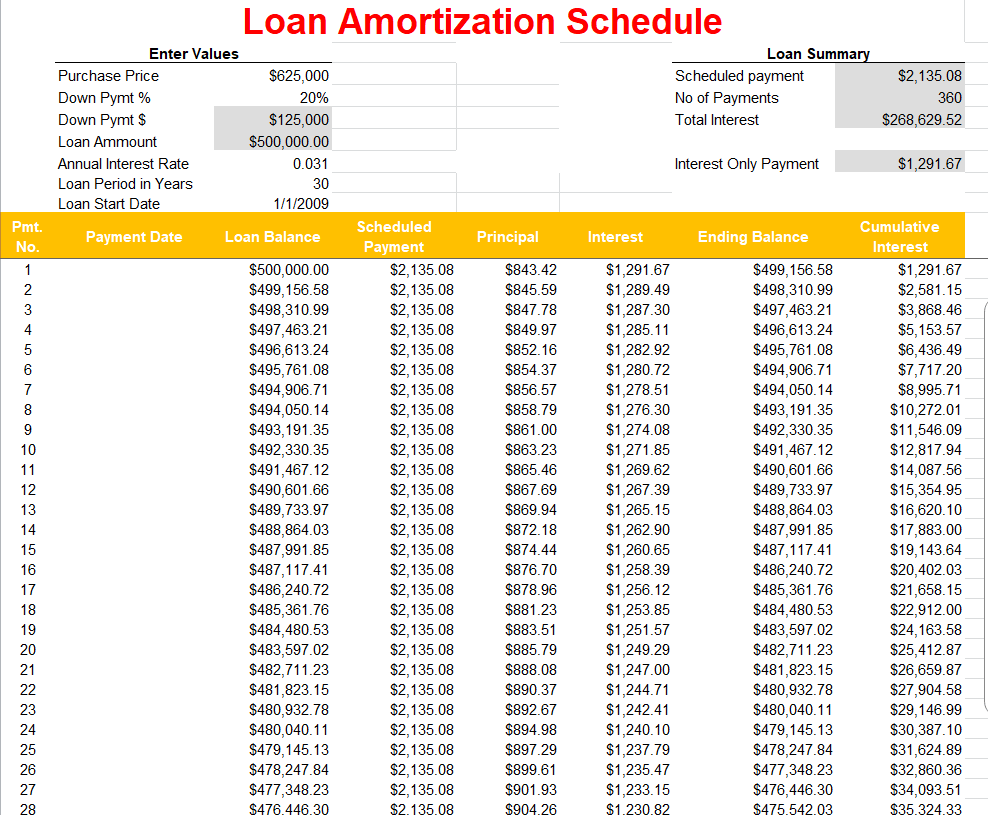The height and width of the screenshot is (815, 988).
Task: Select loan balance $492,330.35 in payment 10
Action: 289,450
